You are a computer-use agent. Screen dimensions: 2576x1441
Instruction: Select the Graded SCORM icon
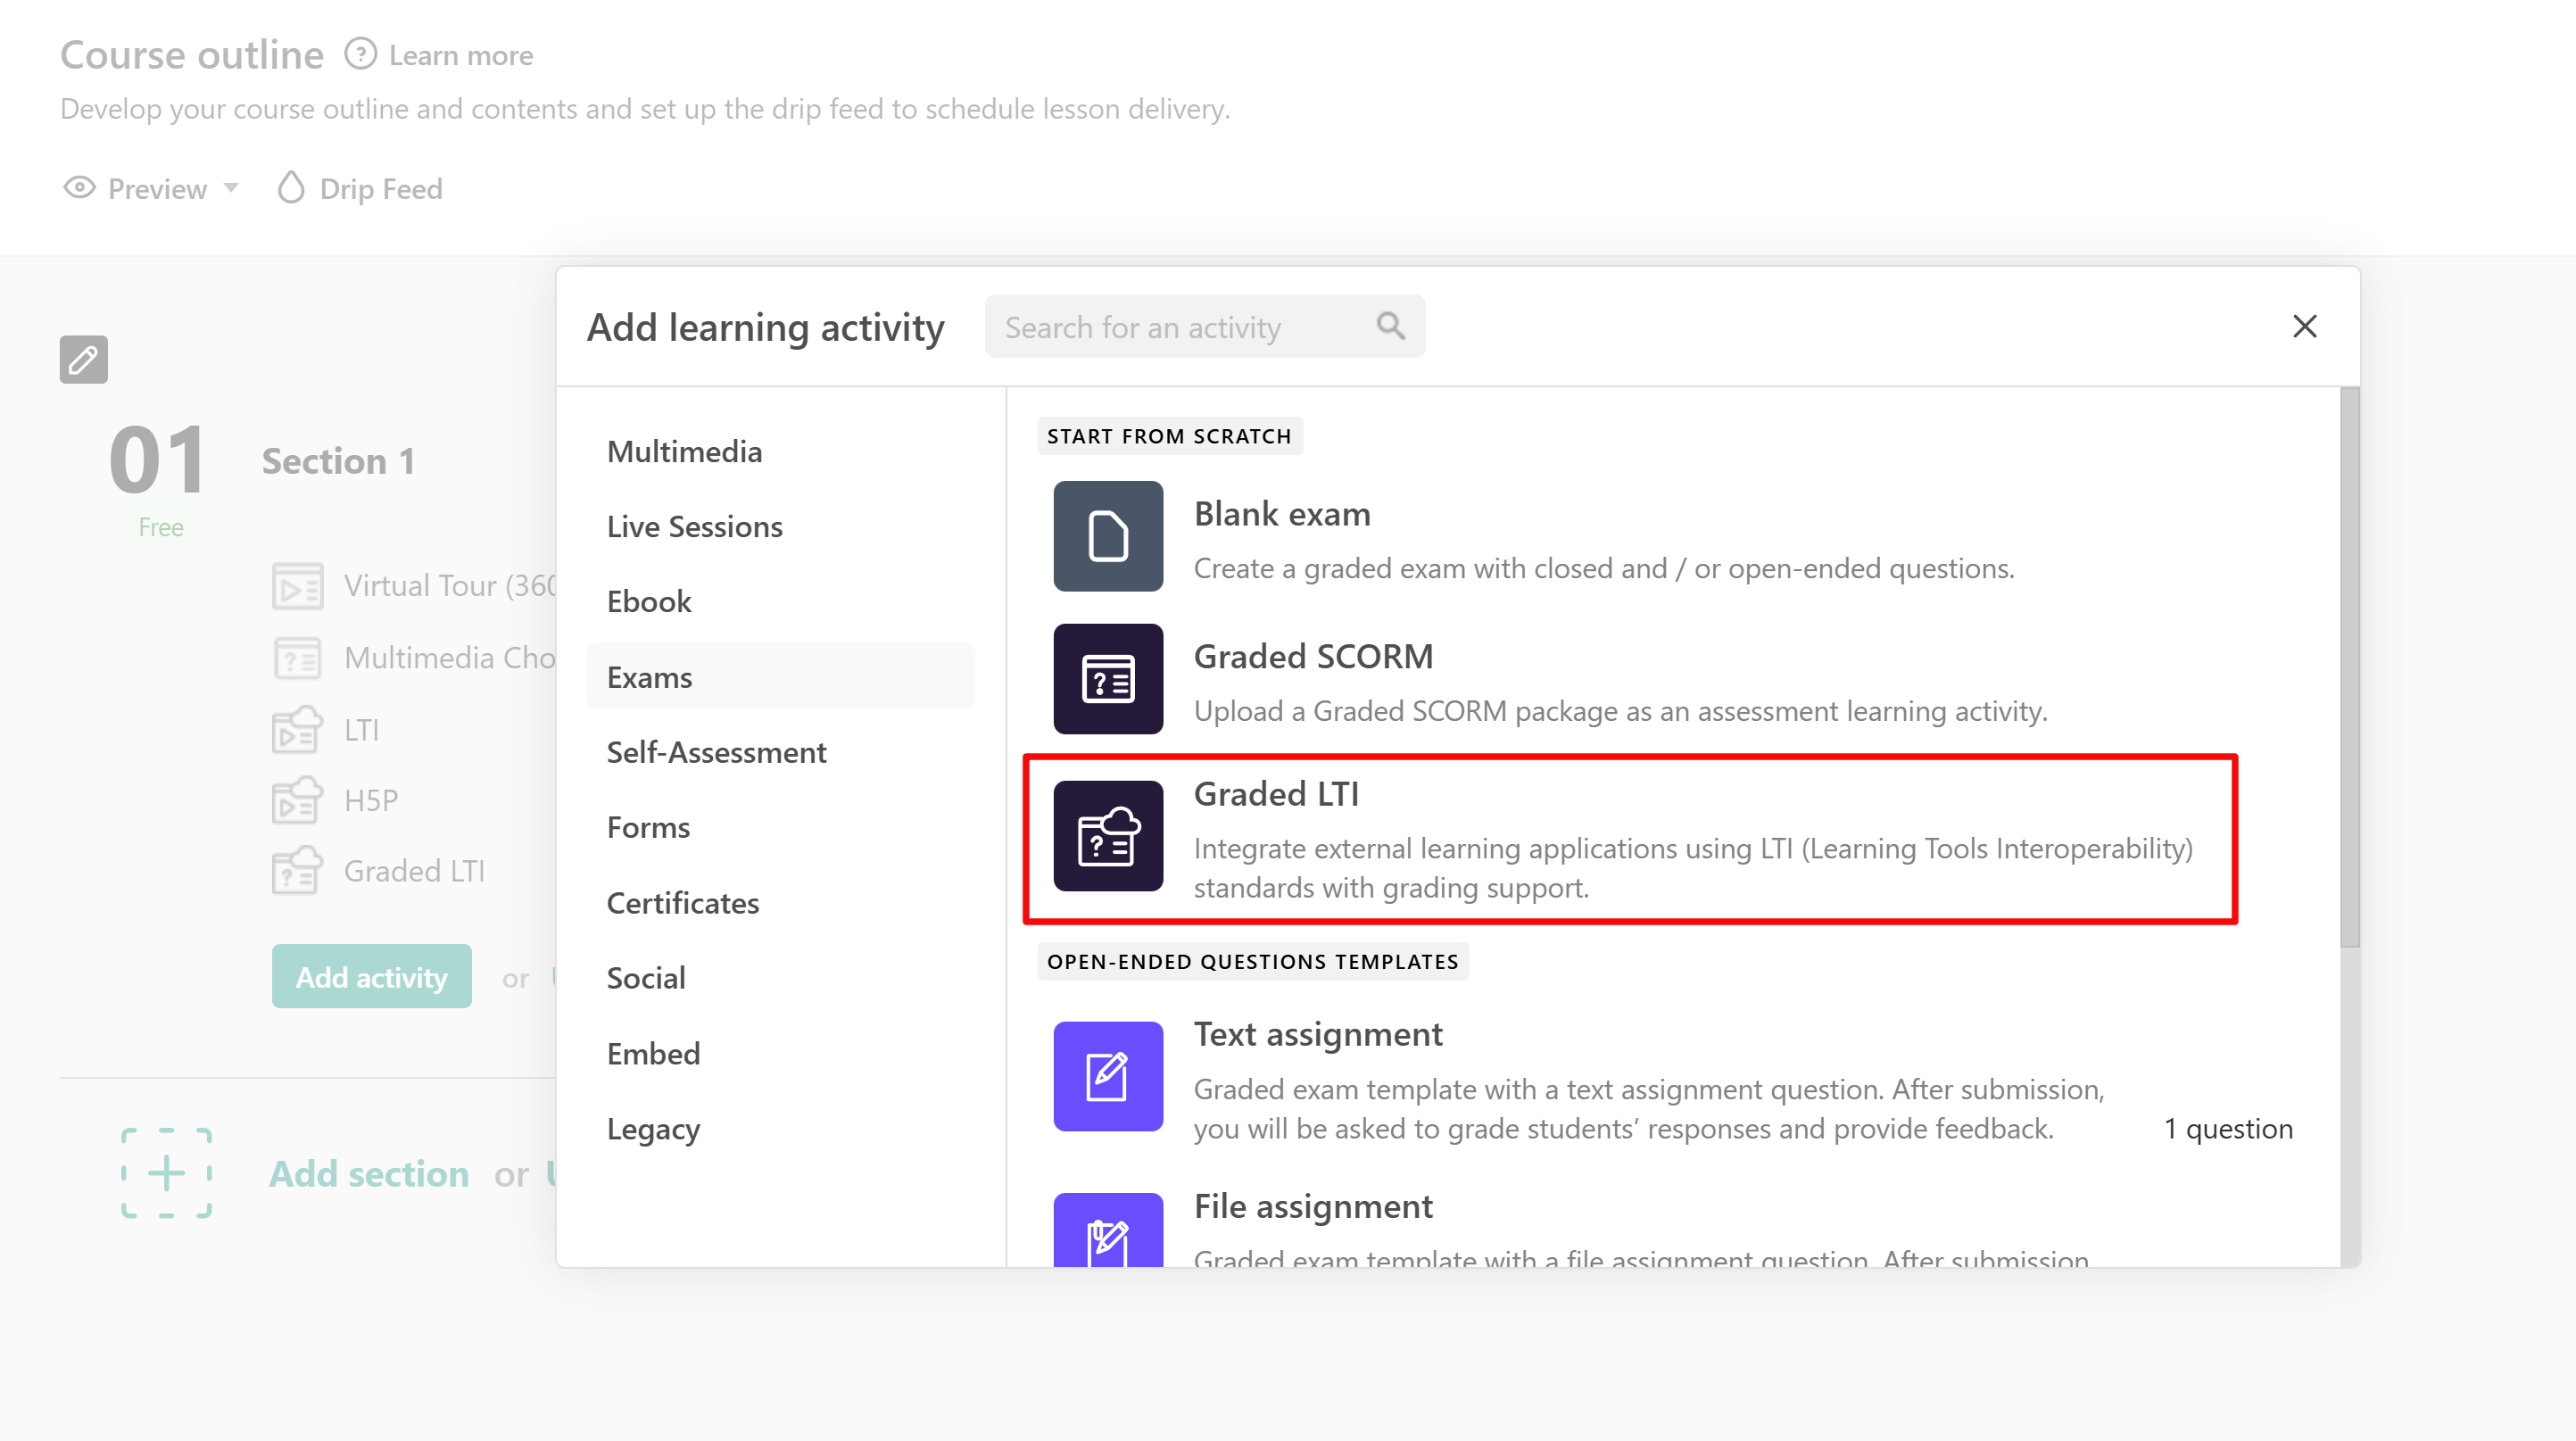1107,679
